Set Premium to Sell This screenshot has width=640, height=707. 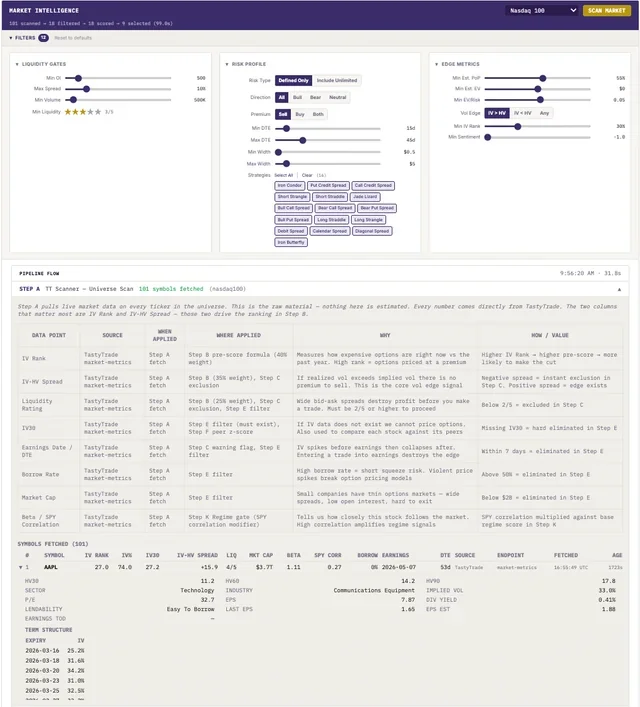click(283, 114)
